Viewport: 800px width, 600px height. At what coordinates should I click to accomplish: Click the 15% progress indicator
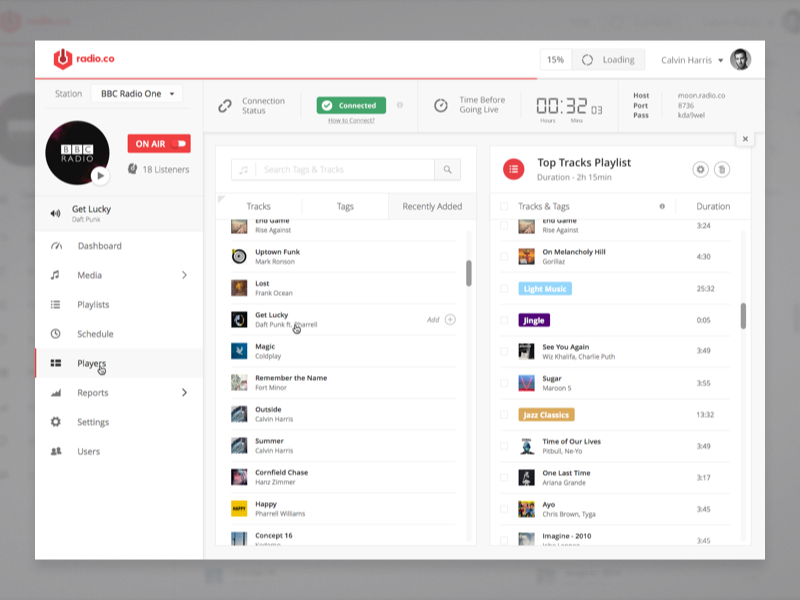click(556, 60)
